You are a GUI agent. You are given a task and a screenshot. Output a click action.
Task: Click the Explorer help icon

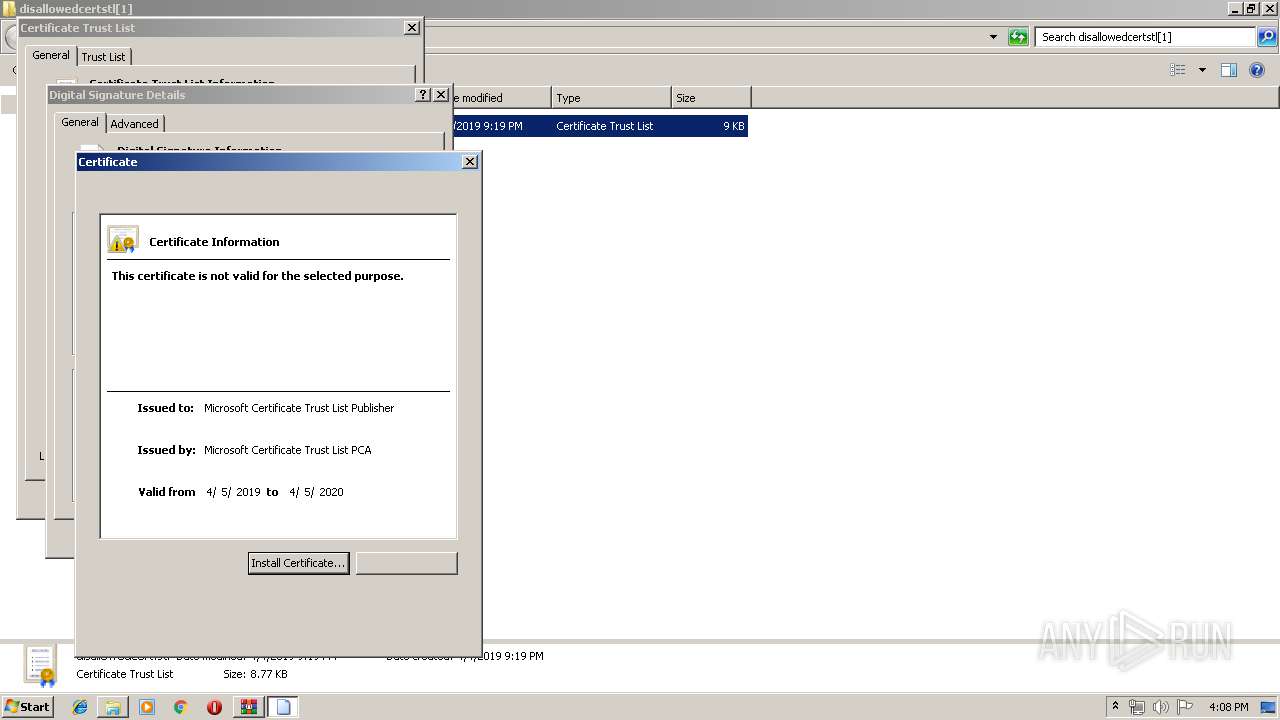click(x=1257, y=70)
